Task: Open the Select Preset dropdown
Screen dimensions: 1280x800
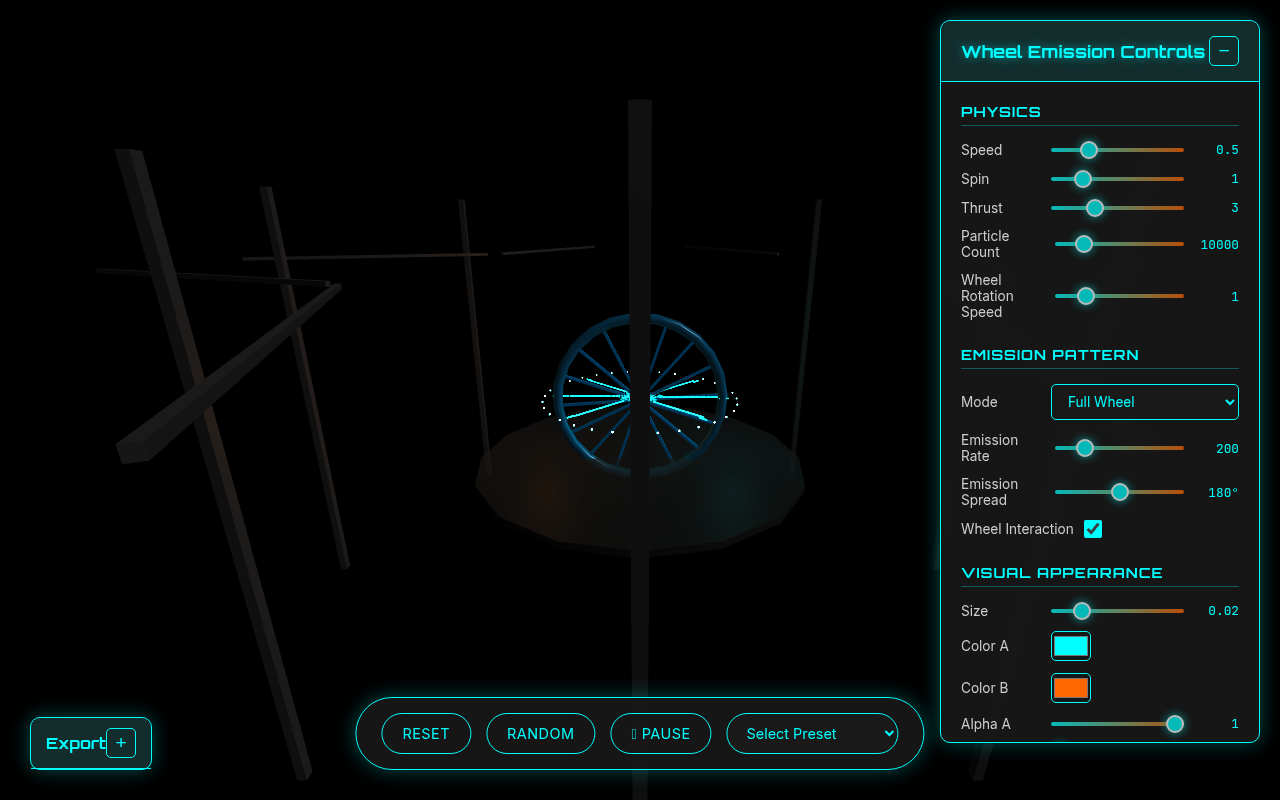Action: click(x=812, y=733)
